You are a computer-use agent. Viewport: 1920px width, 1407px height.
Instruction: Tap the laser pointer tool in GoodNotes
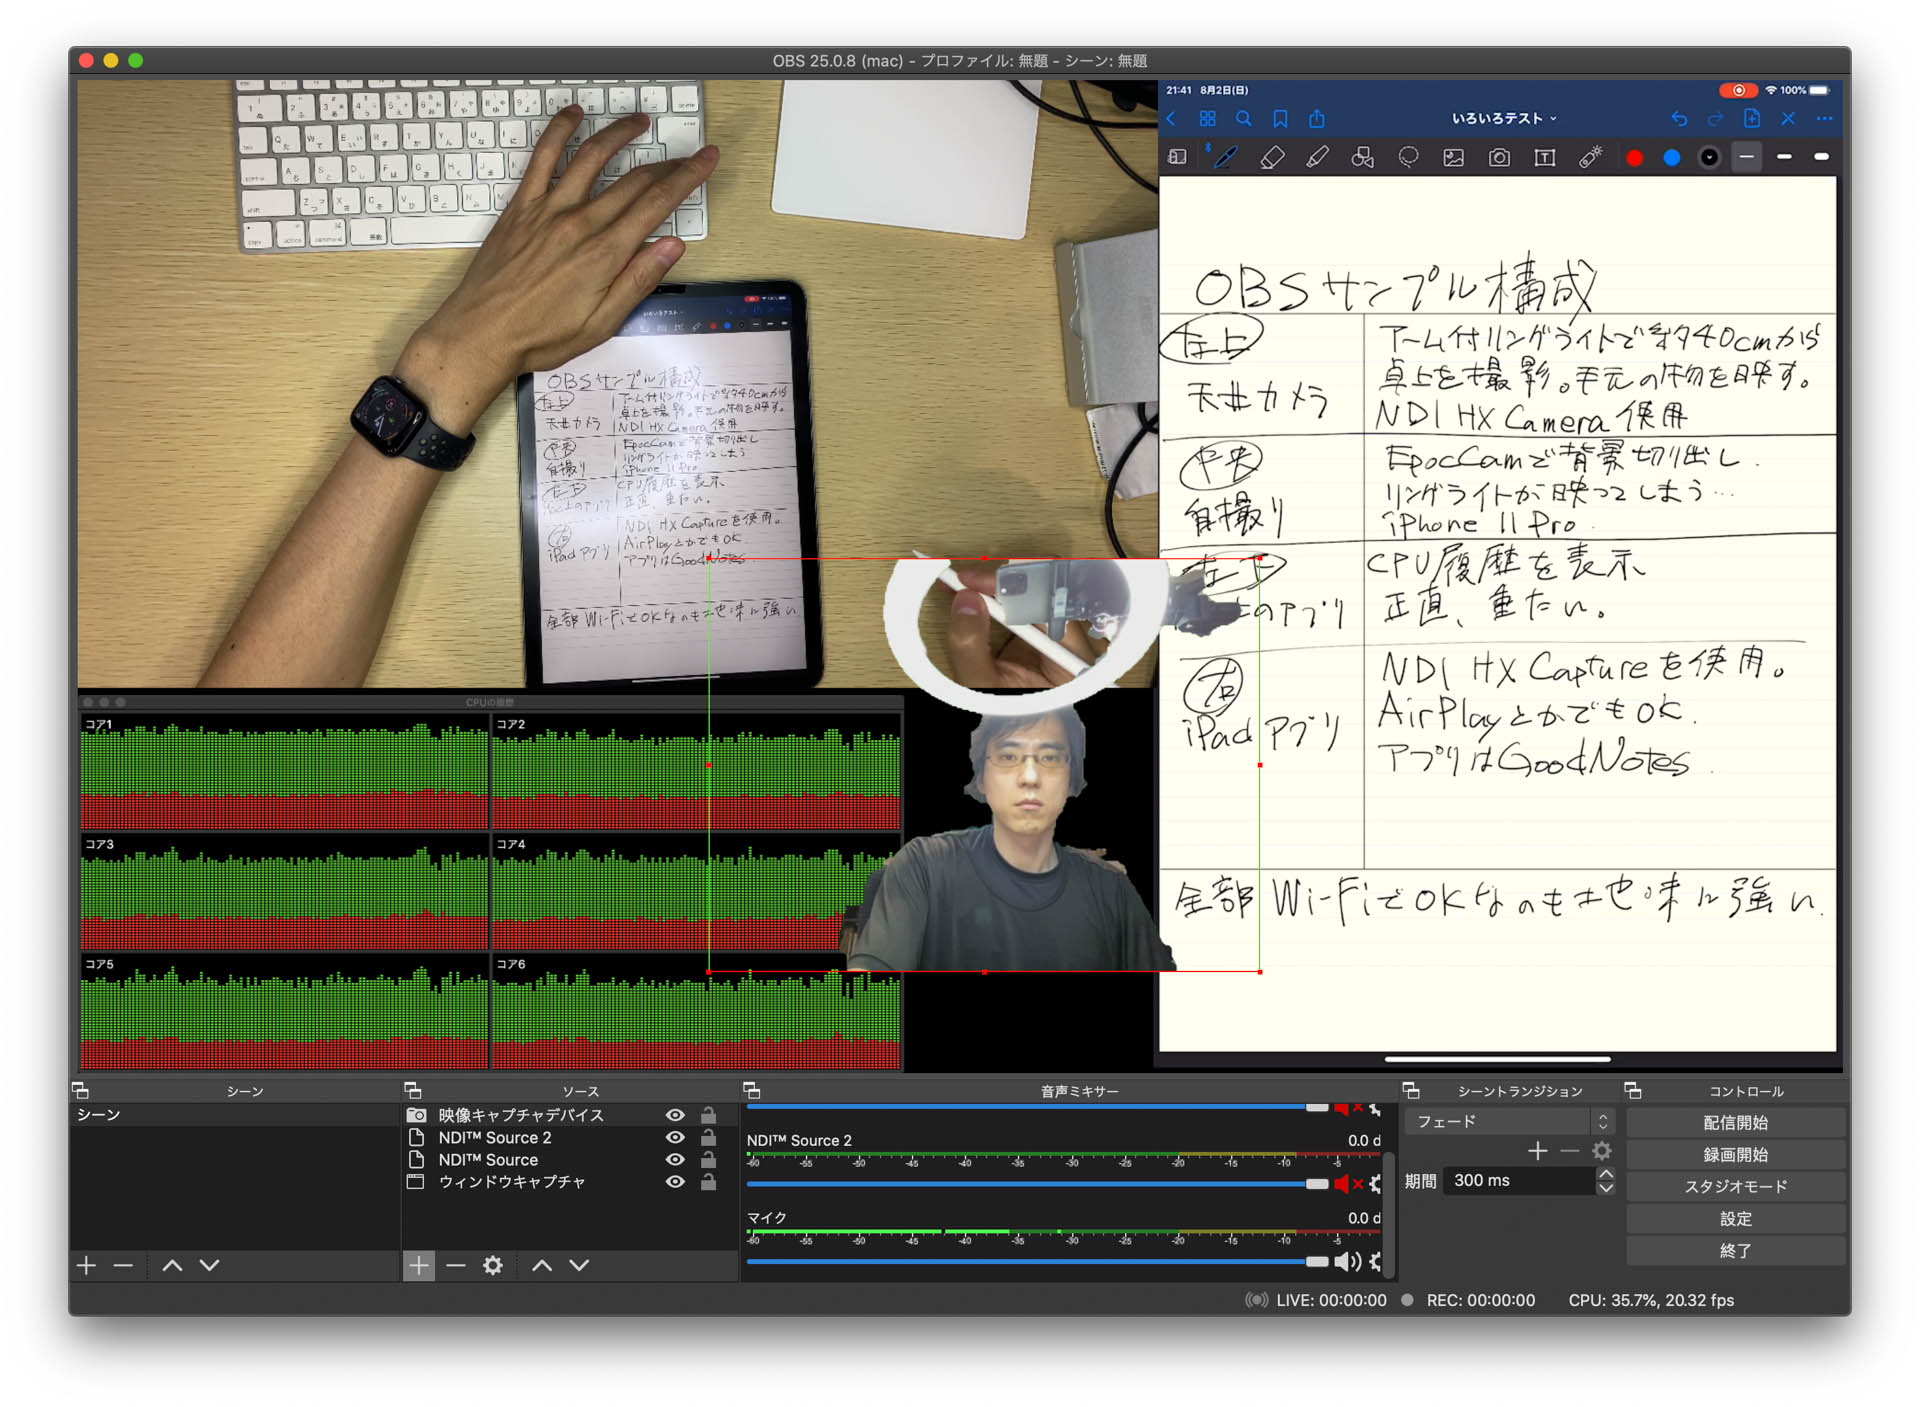pos(1590,157)
